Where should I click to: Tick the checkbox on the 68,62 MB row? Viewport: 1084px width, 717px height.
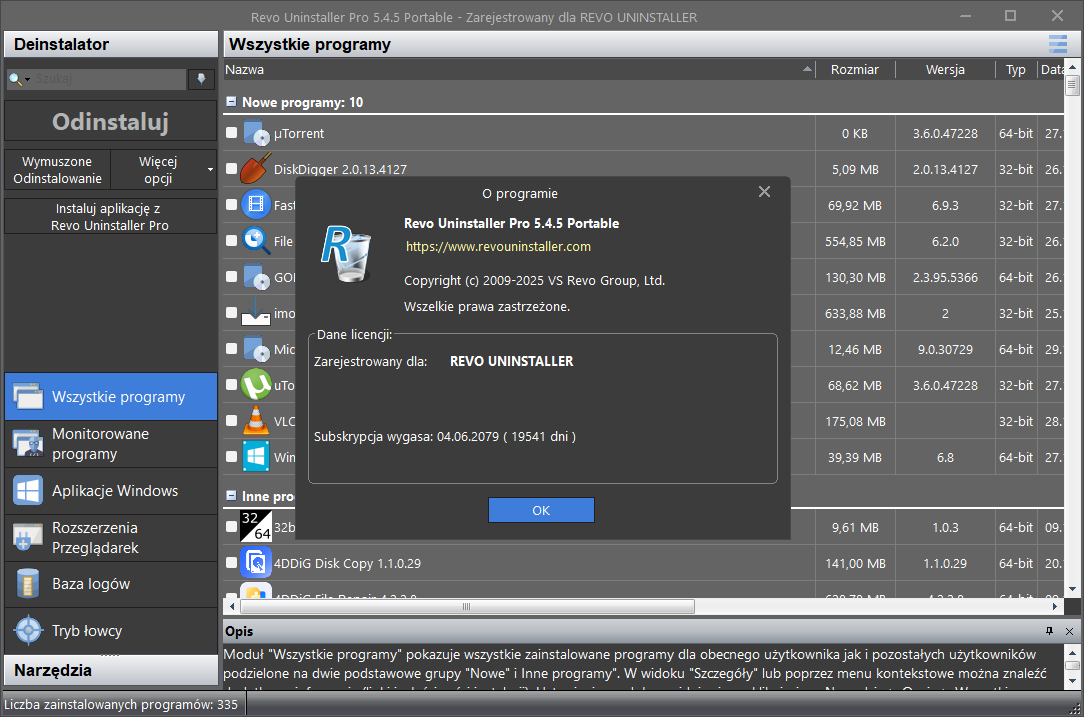pyautogui.click(x=232, y=384)
